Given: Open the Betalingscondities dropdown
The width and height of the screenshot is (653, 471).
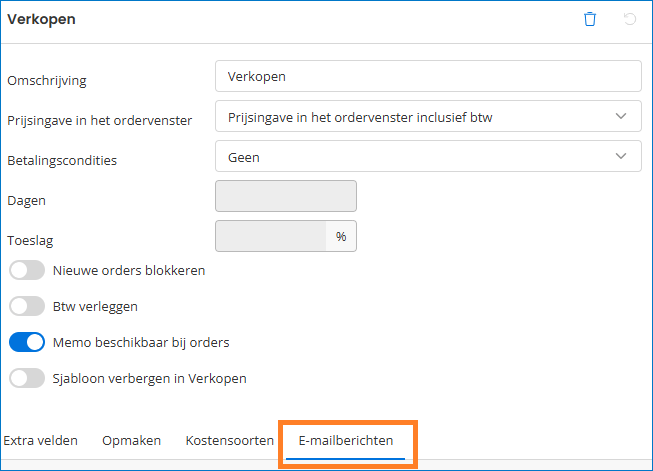Looking at the screenshot, I should point(621,156).
